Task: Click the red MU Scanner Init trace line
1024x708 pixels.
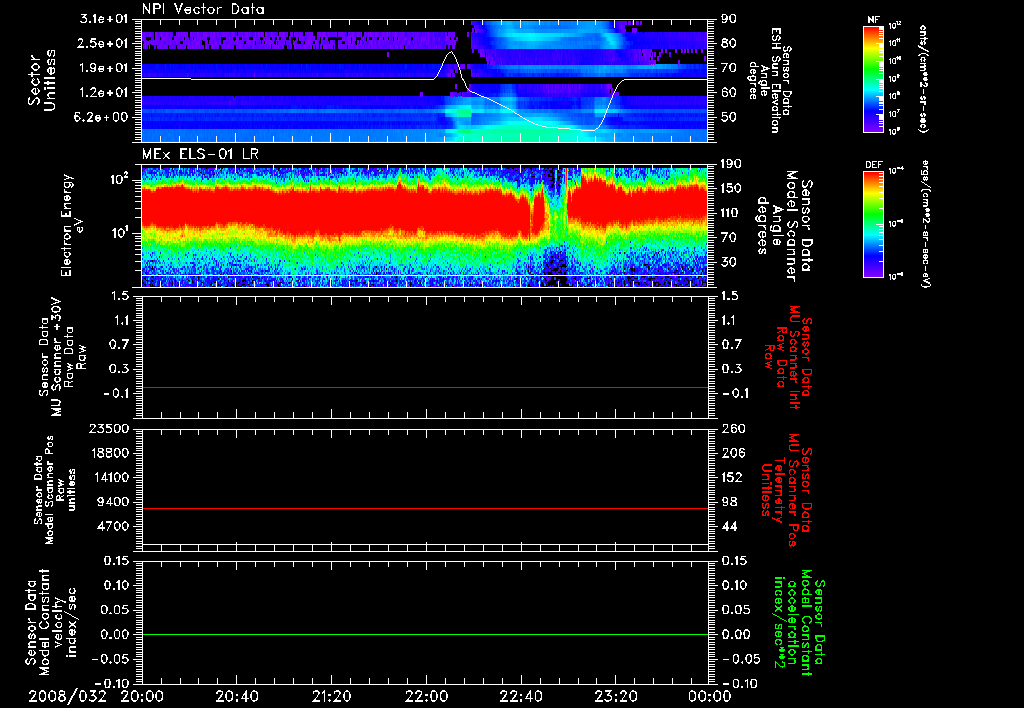Action: point(424,387)
